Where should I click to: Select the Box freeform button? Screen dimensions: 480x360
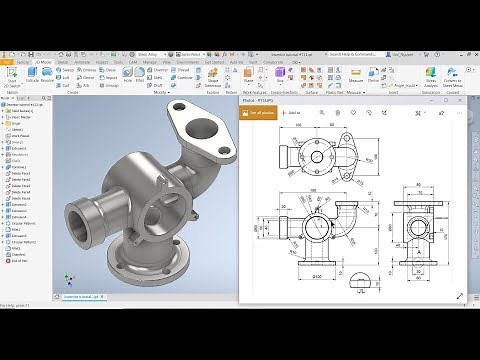coord(280,74)
